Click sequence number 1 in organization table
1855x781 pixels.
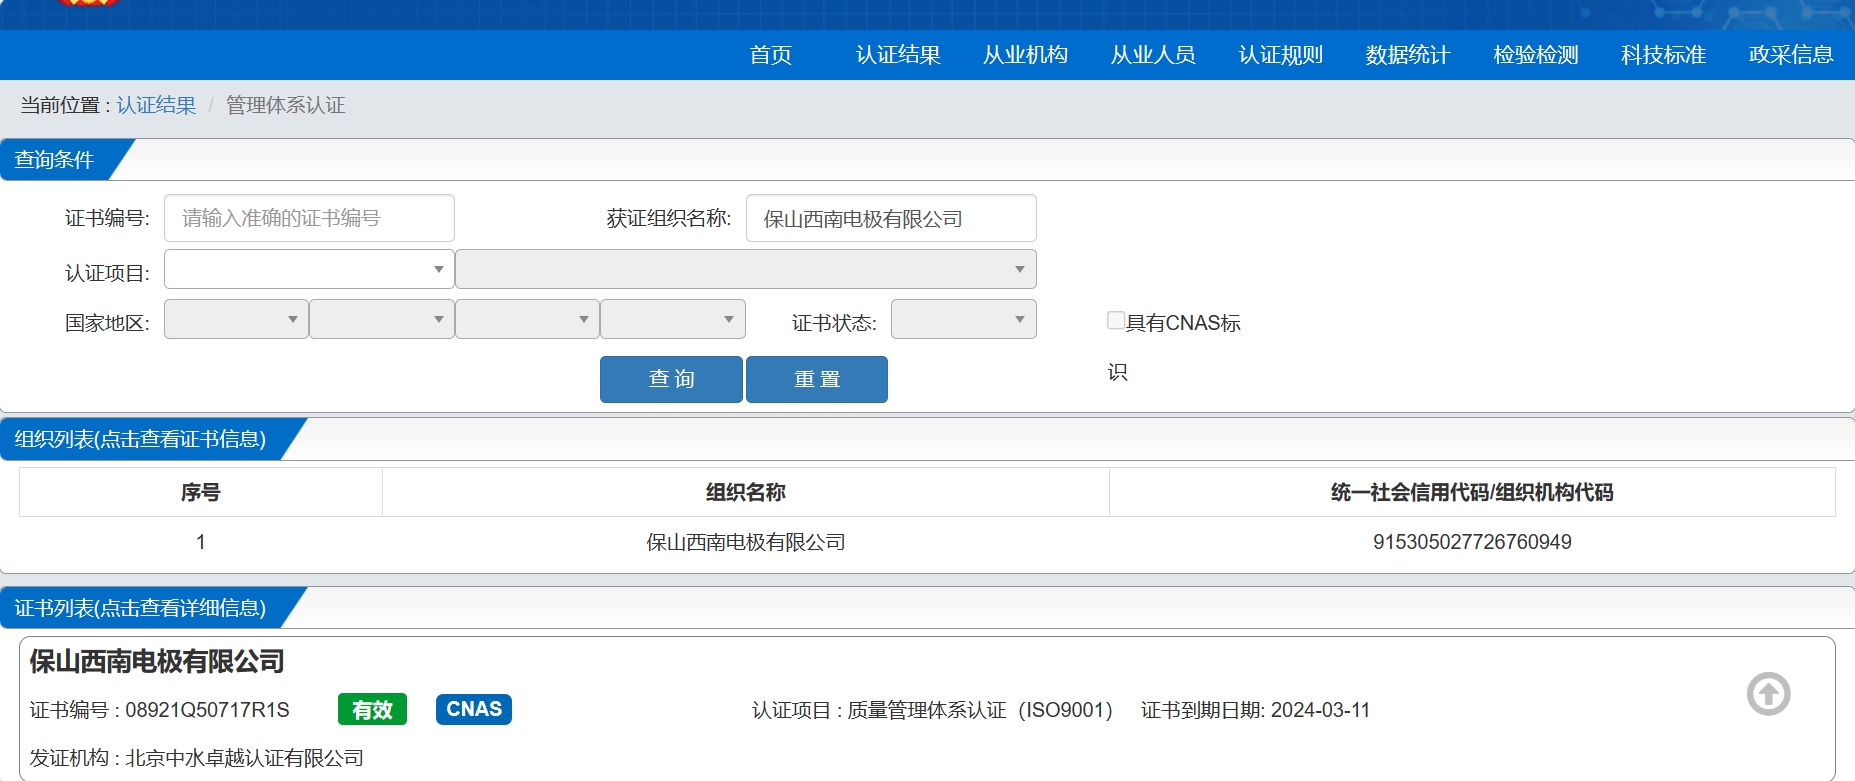pyautogui.click(x=201, y=542)
